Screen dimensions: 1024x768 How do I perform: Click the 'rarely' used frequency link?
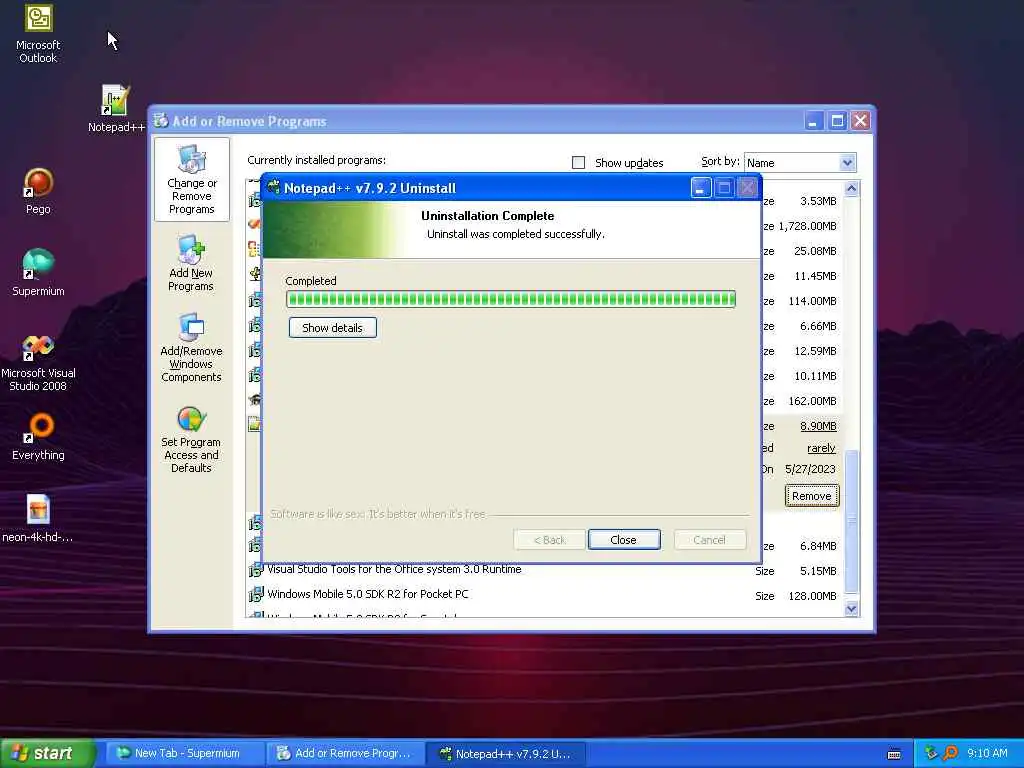click(821, 448)
